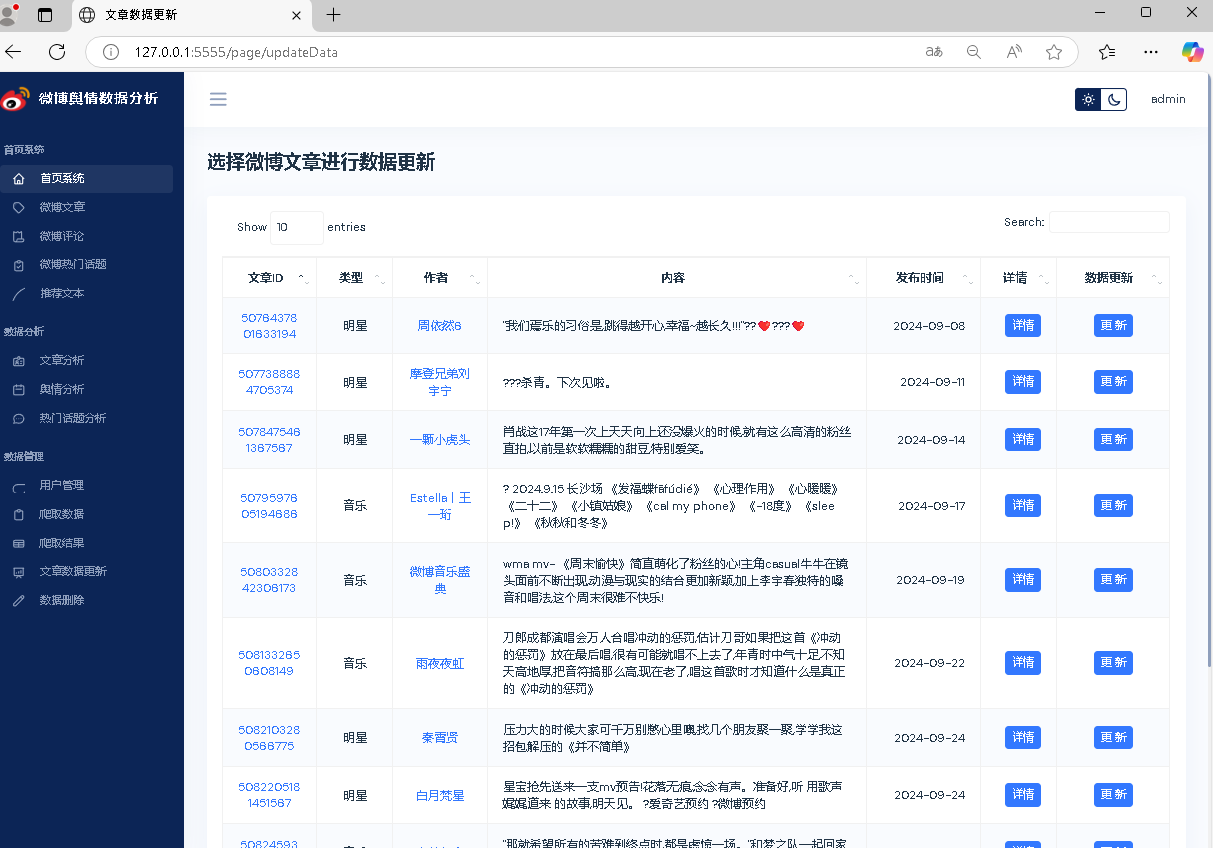
Task: Click the home icon beside 首页系统
Action: 18,179
